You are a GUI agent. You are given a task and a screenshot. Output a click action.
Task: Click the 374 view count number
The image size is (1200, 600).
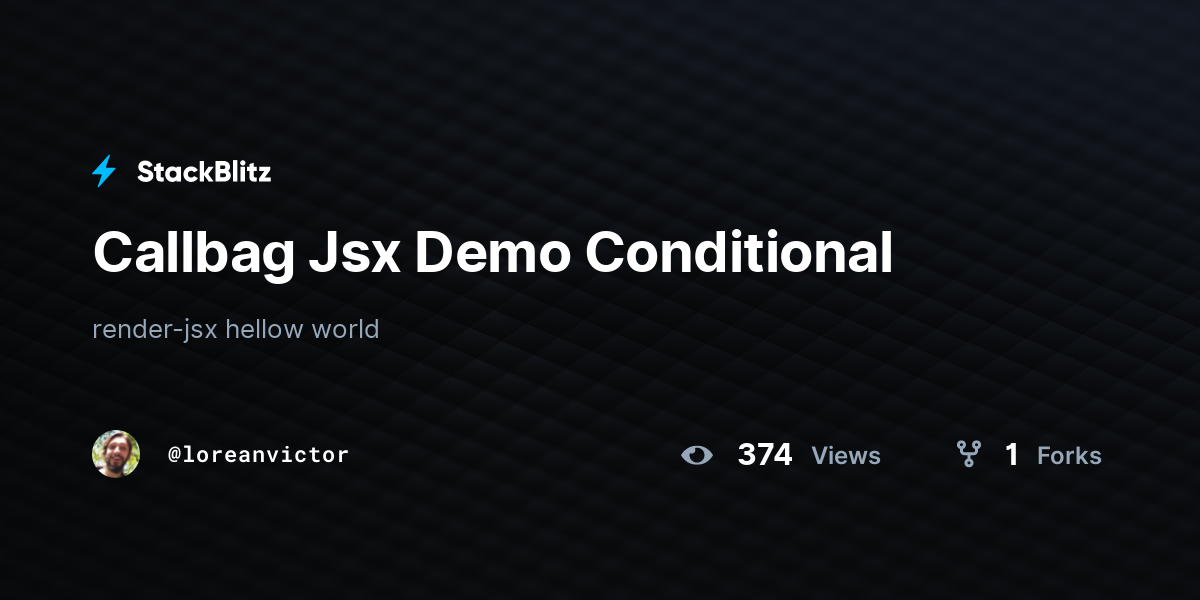pyautogui.click(x=765, y=455)
